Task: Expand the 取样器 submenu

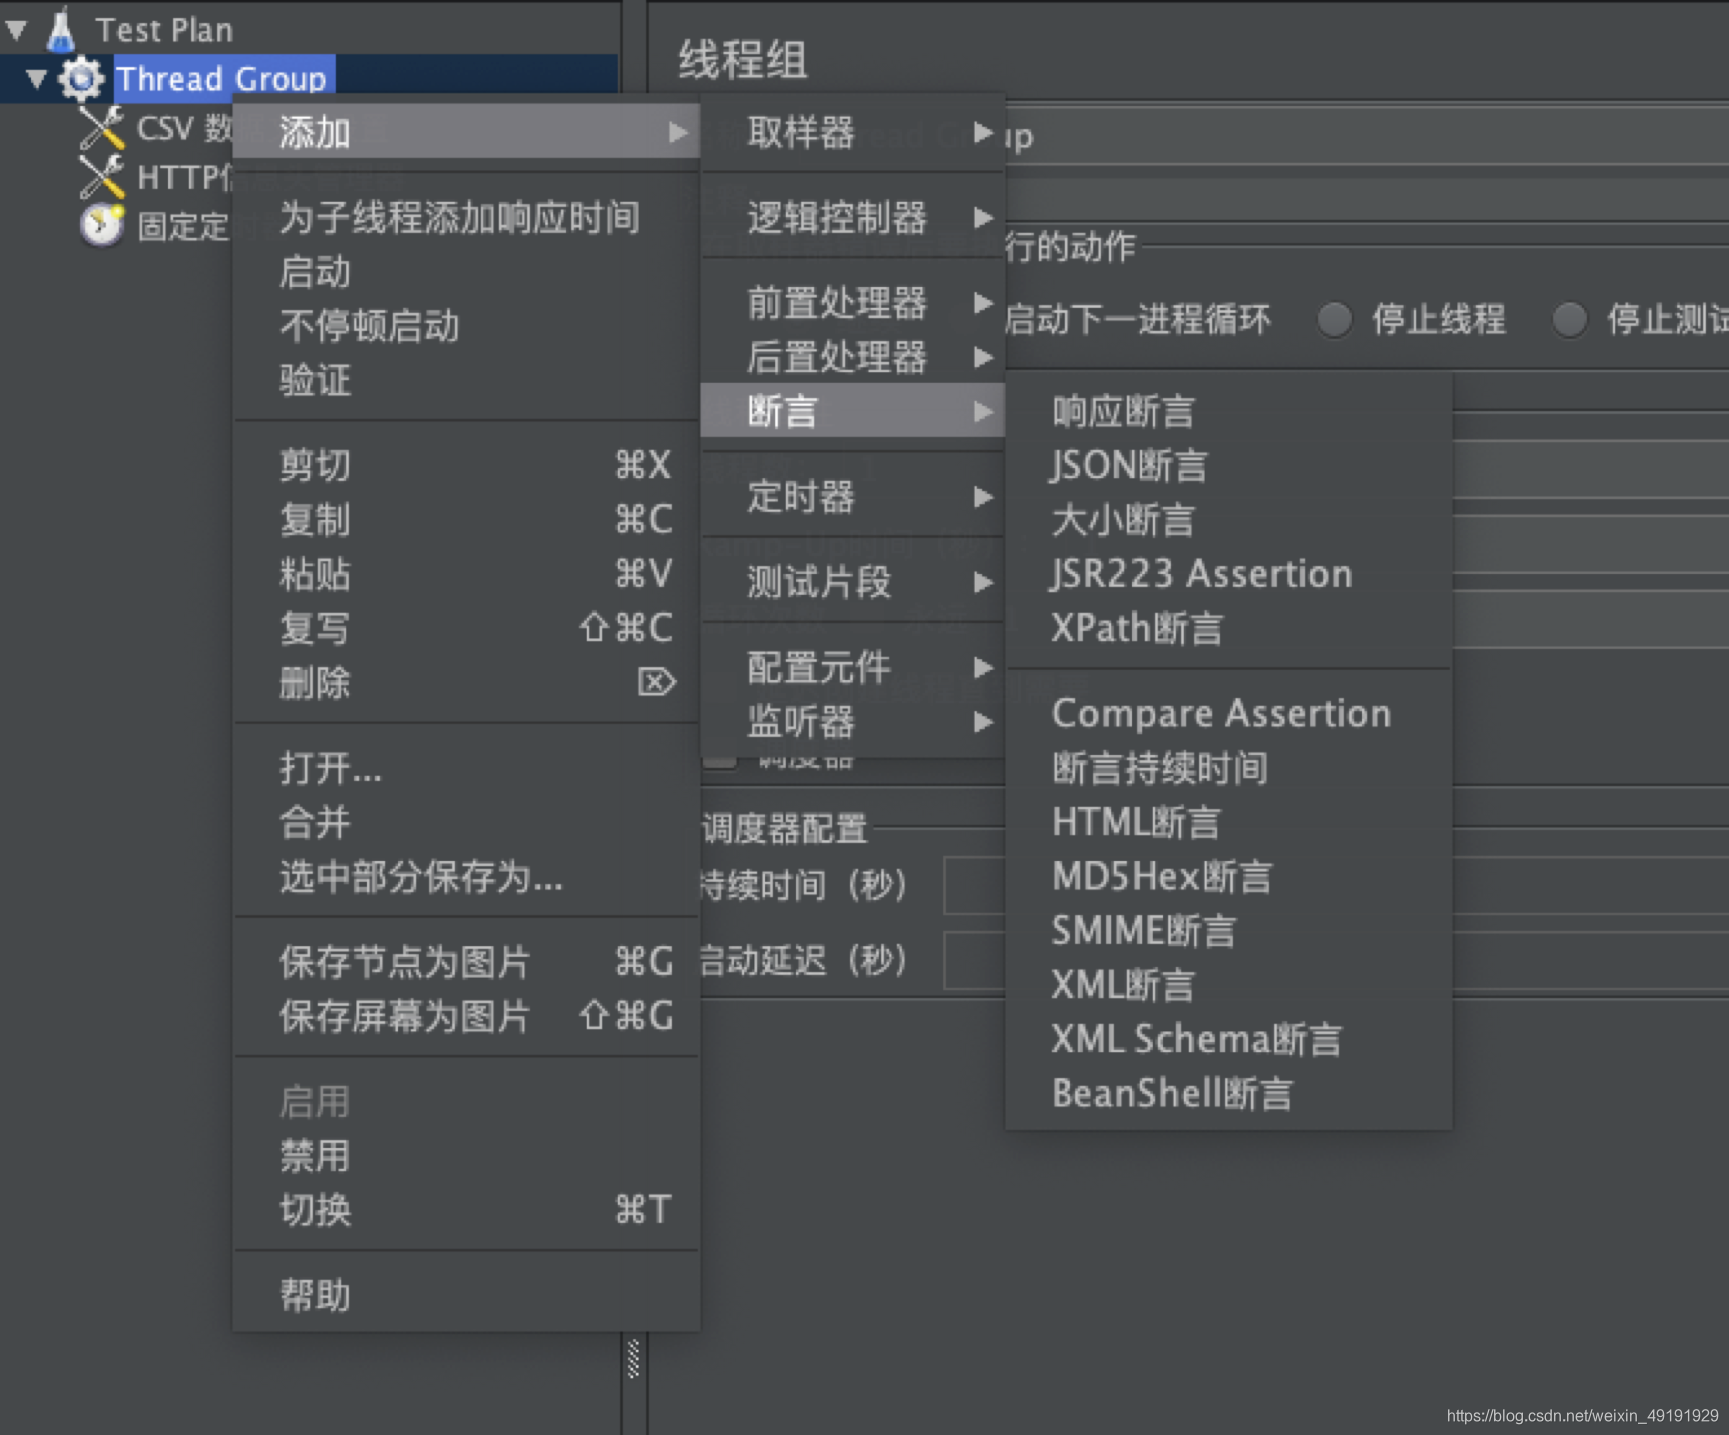Action: coord(853,132)
